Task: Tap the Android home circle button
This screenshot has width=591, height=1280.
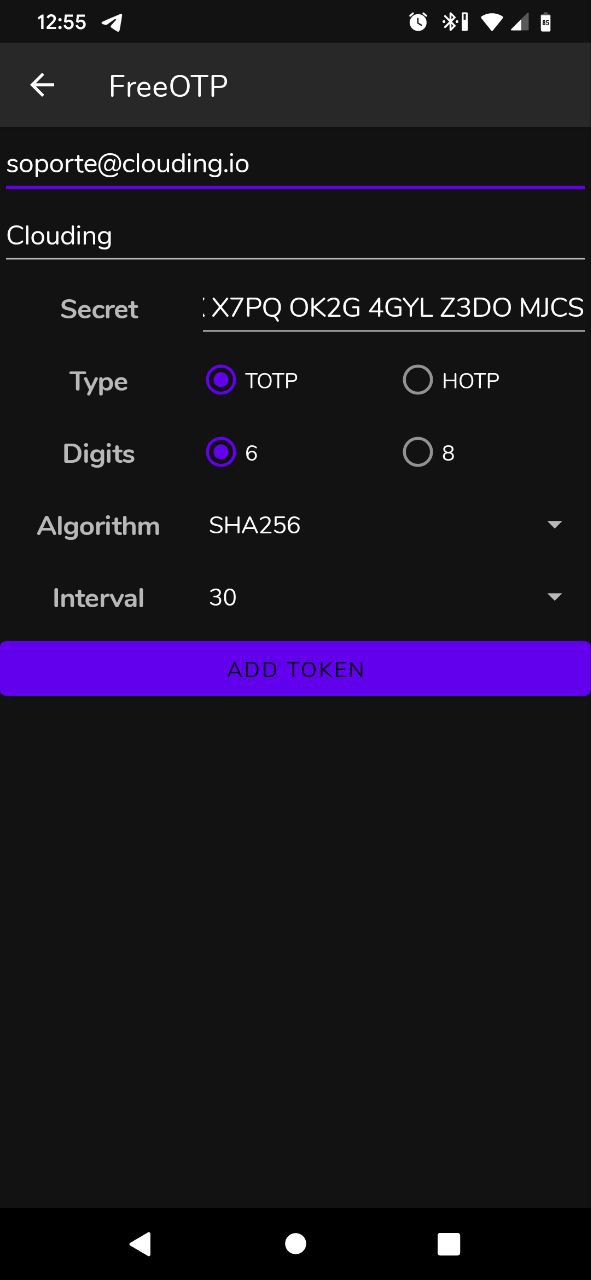Action: tap(295, 1243)
